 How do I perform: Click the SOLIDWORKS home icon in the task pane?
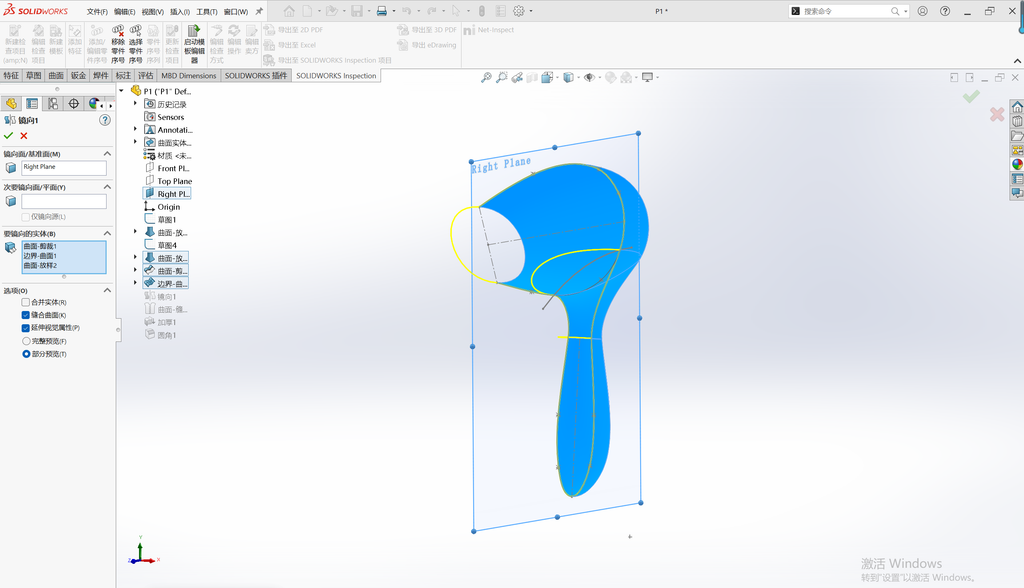pyautogui.click(x=1017, y=106)
